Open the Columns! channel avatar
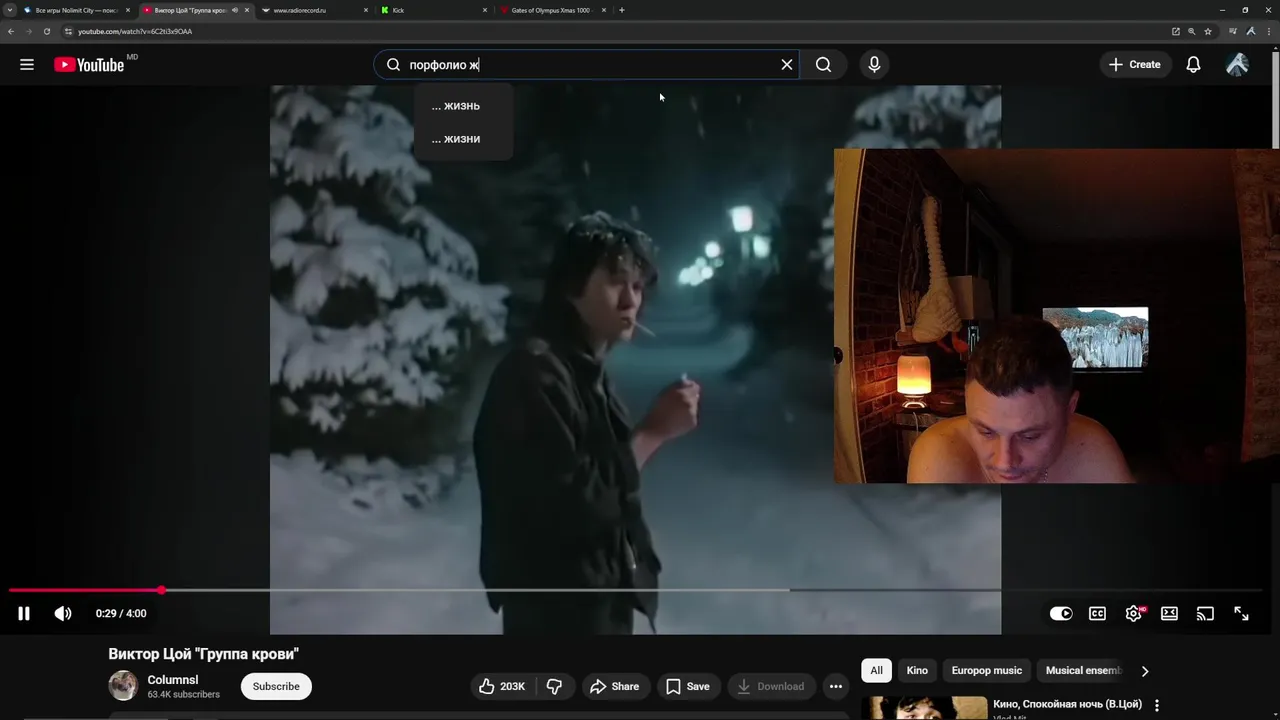Image resolution: width=1280 pixels, height=720 pixels. (123, 686)
